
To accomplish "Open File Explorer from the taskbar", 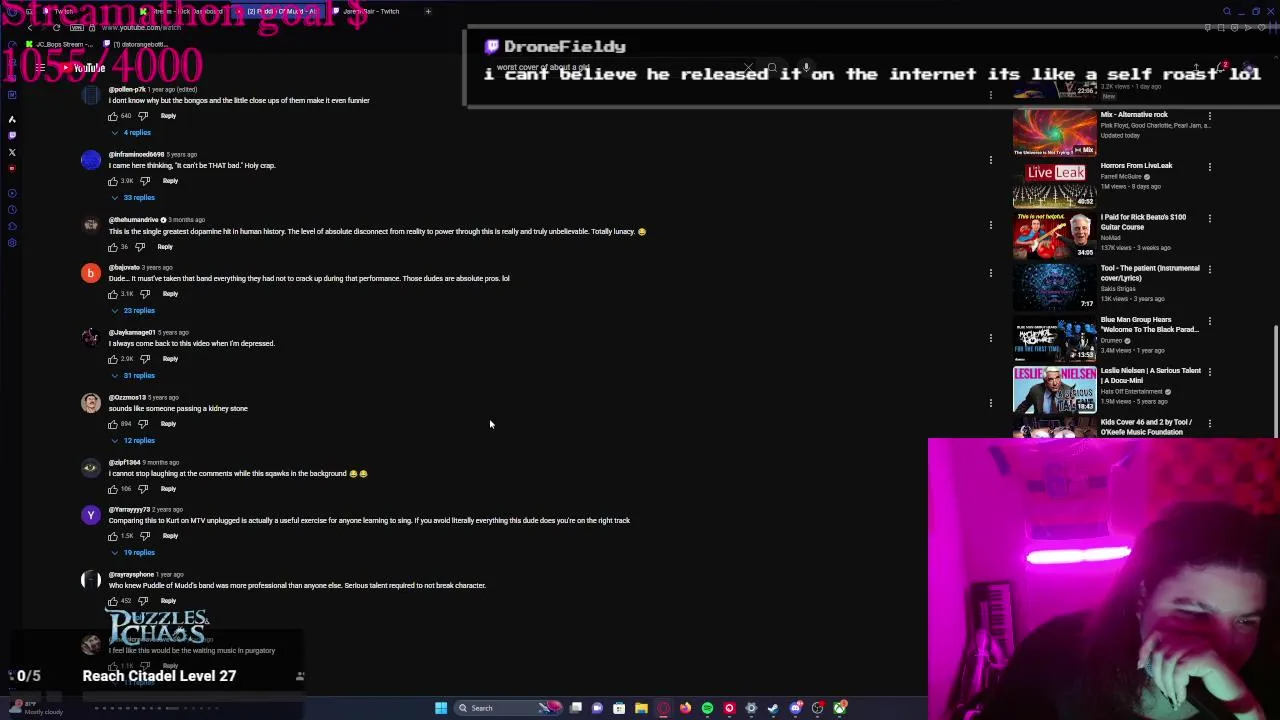I will point(641,708).
